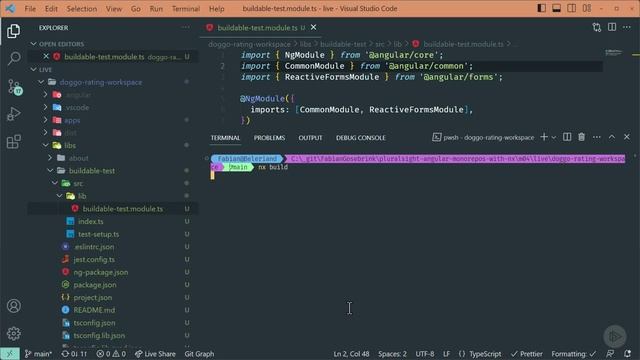Split the terminal panel
640x360 pixels.
tap(567, 137)
